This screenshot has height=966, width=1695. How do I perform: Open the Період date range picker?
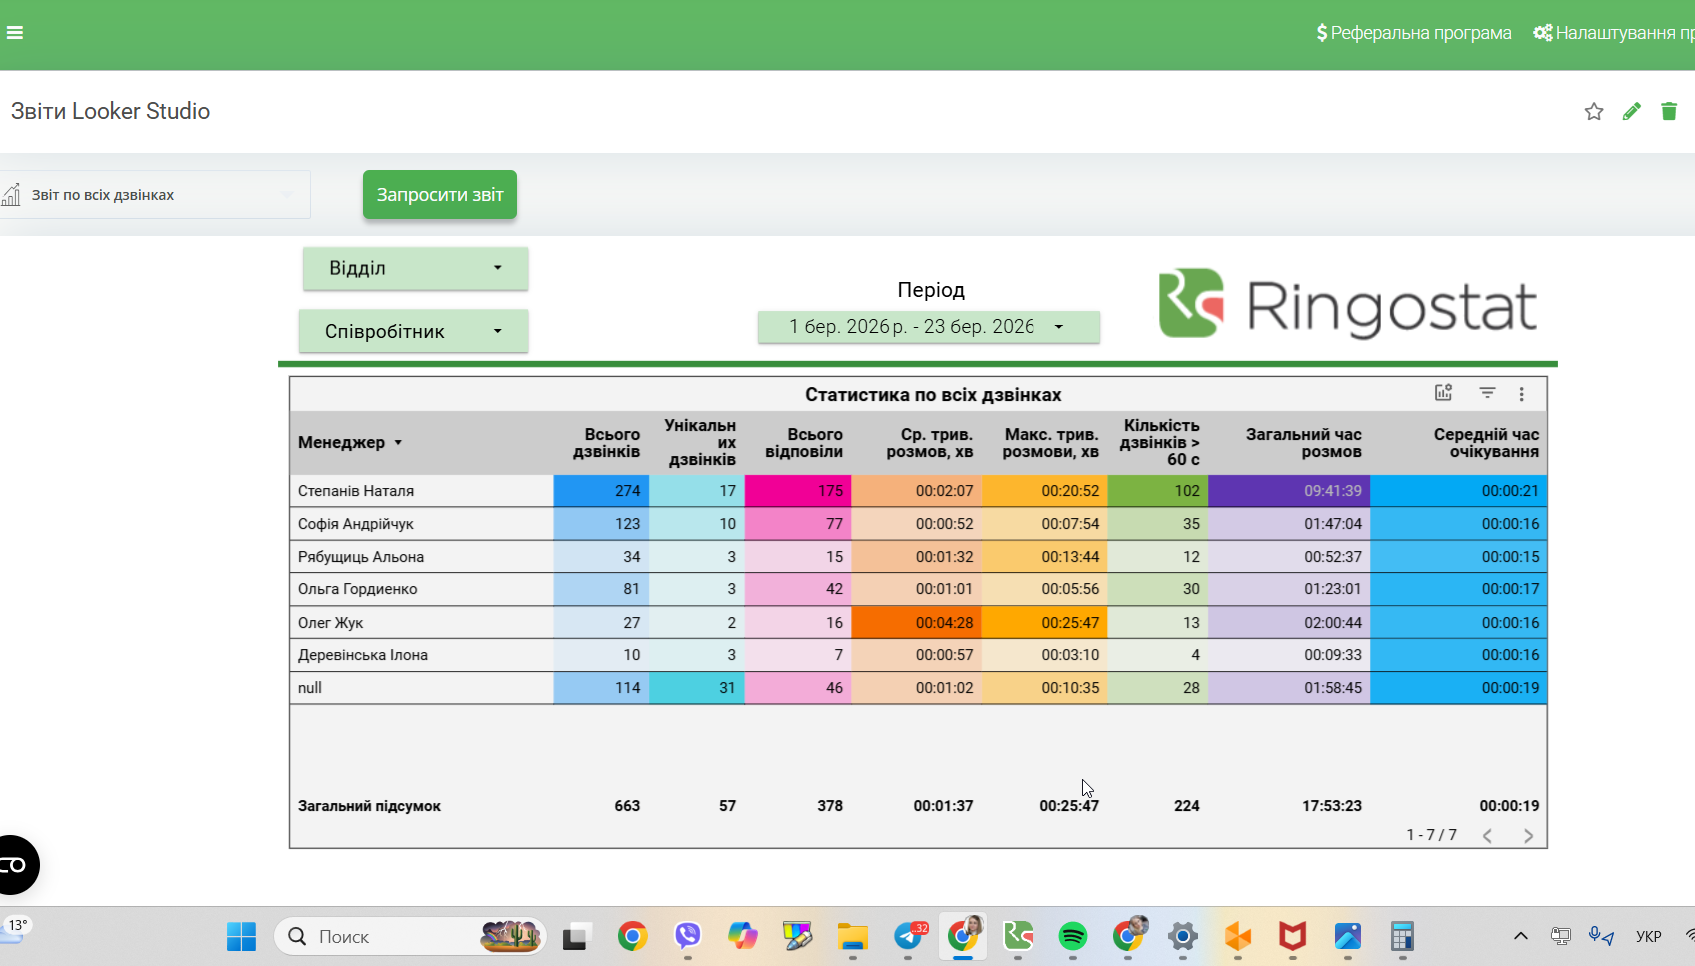pos(928,327)
